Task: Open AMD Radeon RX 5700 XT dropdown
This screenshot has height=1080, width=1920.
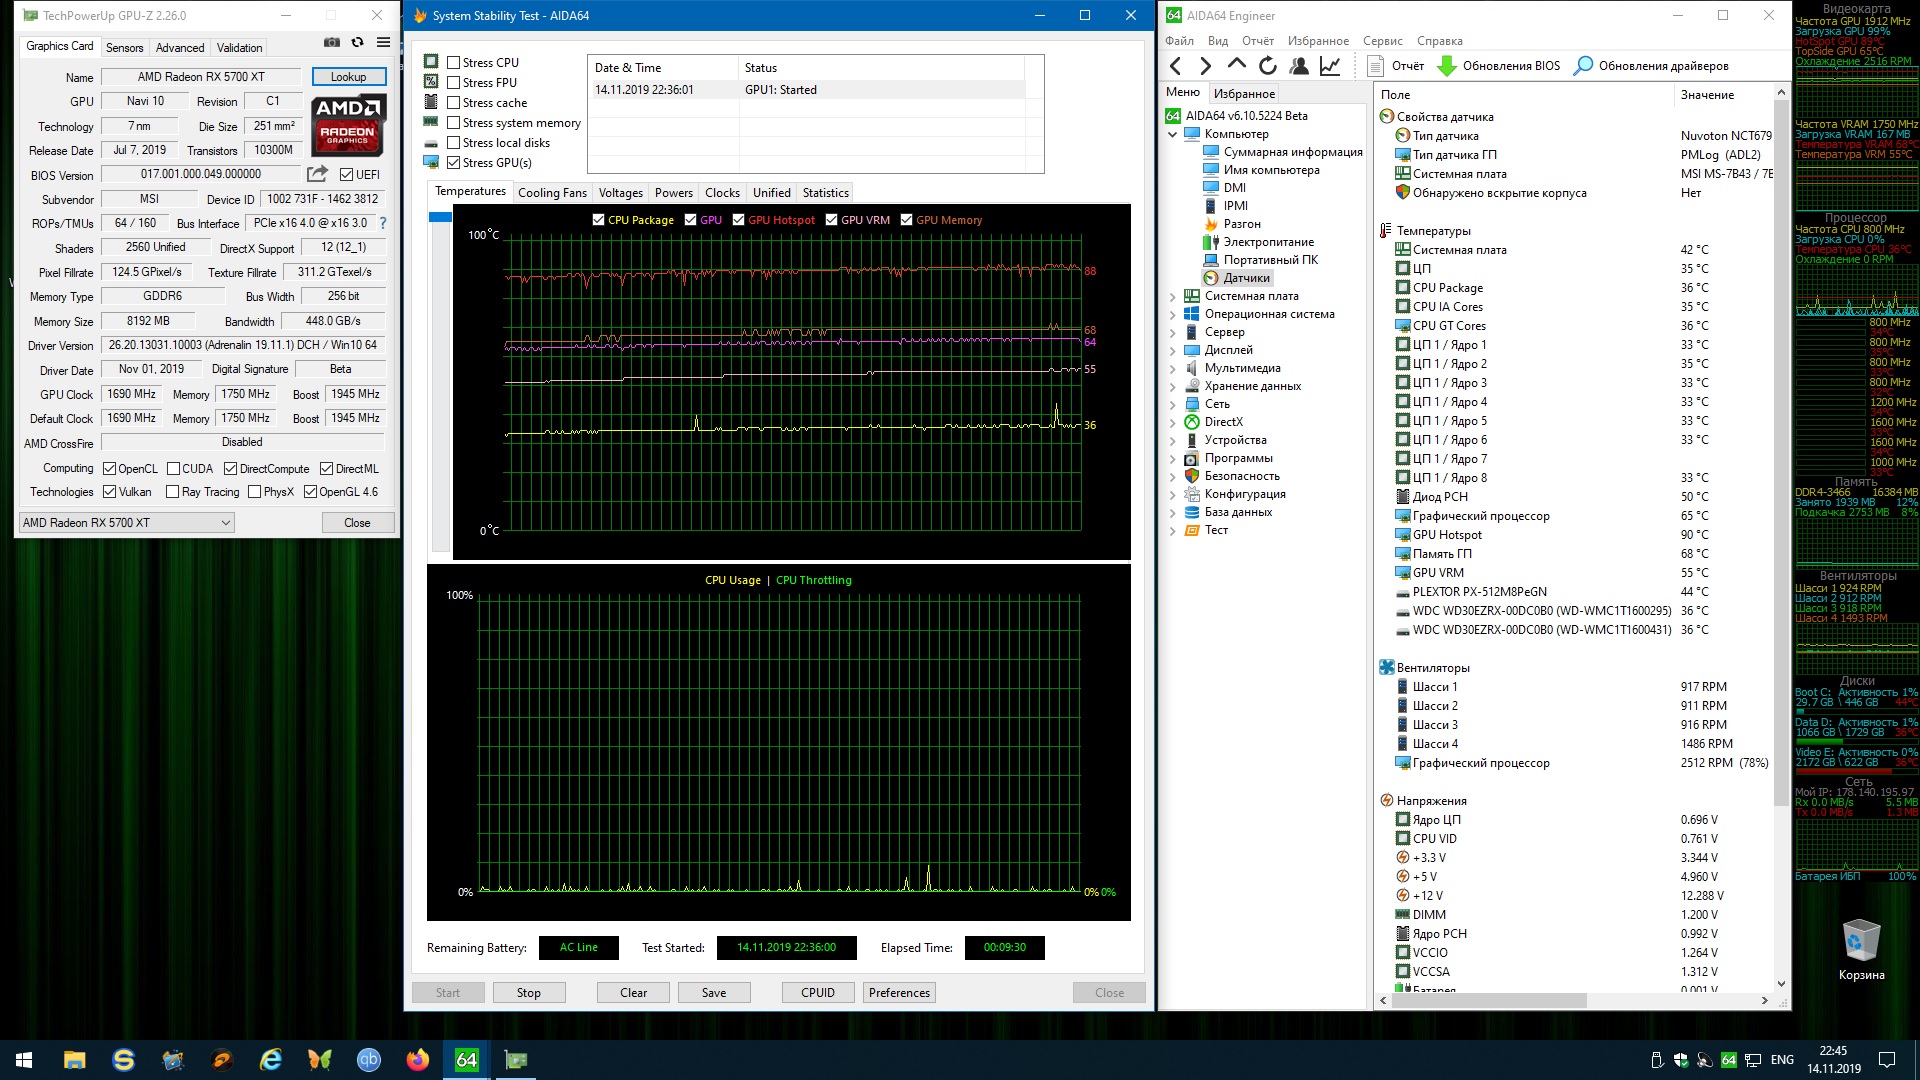Action: [127, 523]
